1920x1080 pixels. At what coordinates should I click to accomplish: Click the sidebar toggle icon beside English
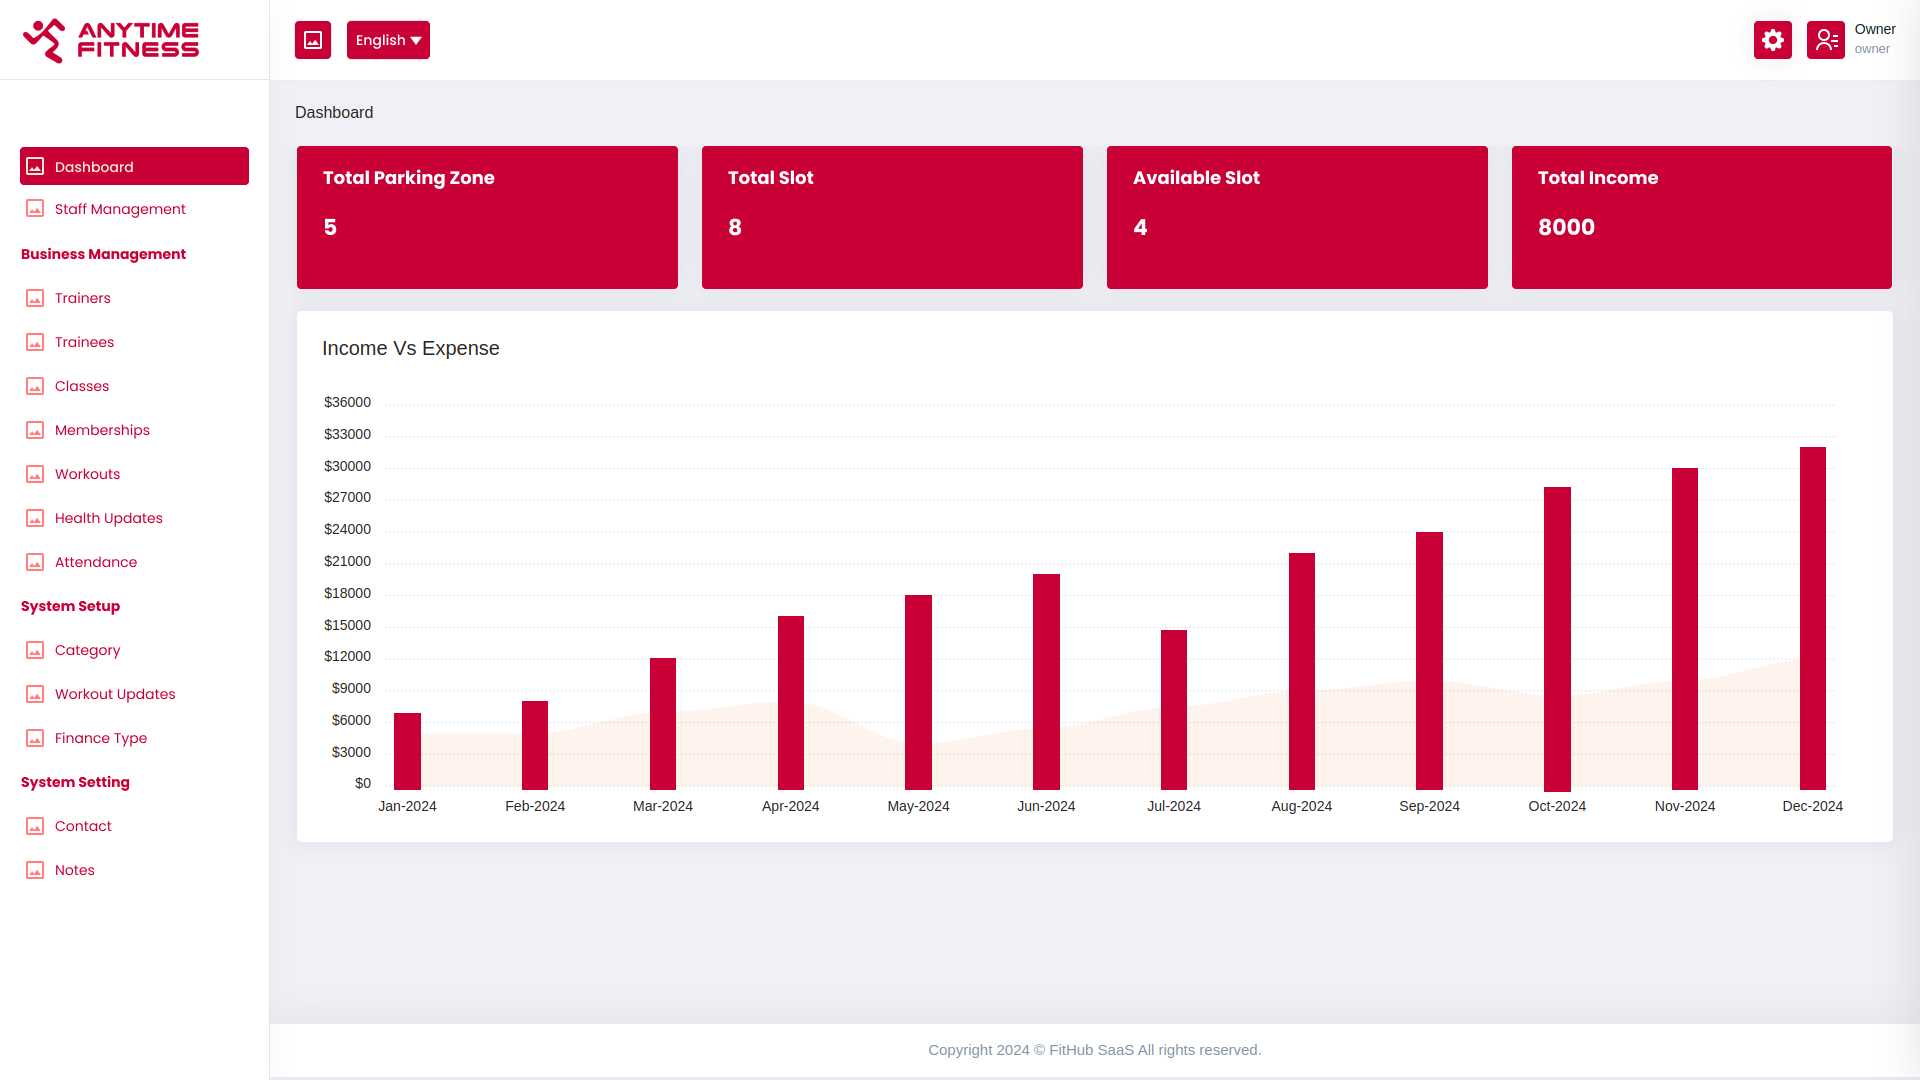(x=313, y=40)
